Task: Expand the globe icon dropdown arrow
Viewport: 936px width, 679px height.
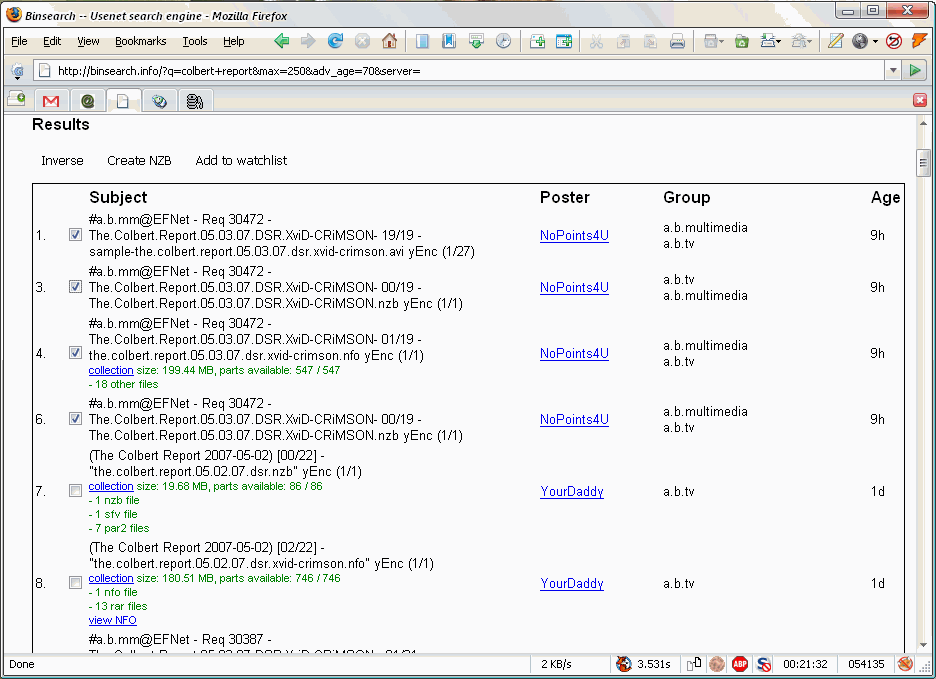Action: [875, 41]
